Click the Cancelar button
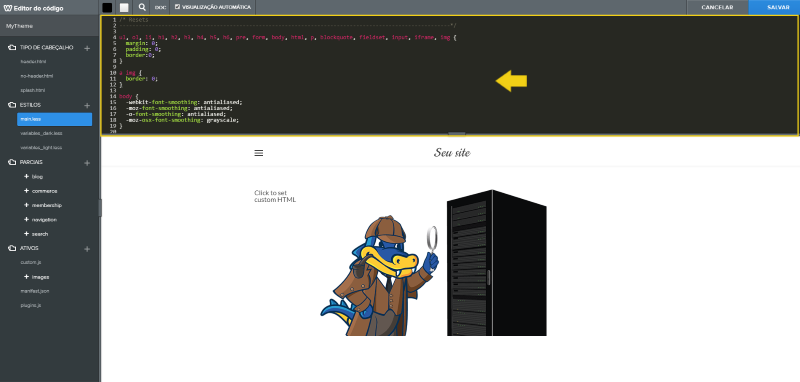The height and width of the screenshot is (382, 800). pyautogui.click(x=717, y=7)
